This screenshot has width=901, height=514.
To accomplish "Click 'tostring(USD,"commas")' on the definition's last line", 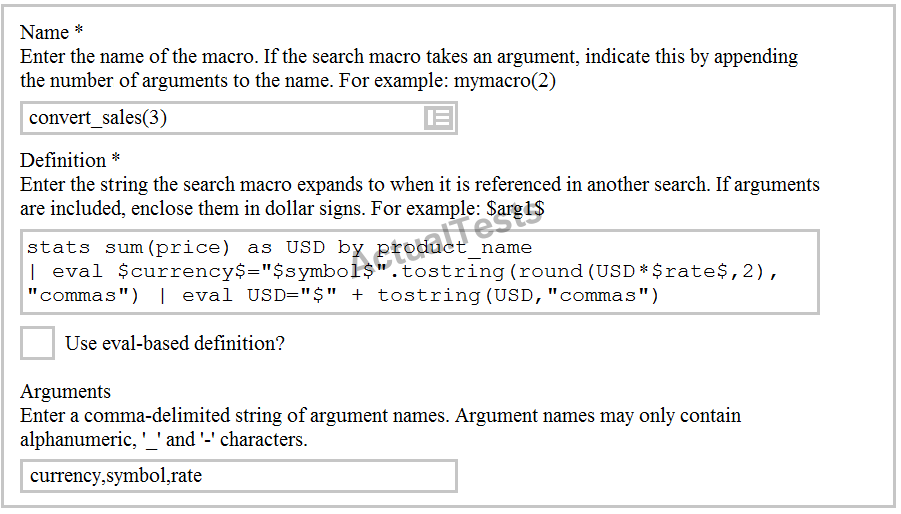I will click(518, 295).
